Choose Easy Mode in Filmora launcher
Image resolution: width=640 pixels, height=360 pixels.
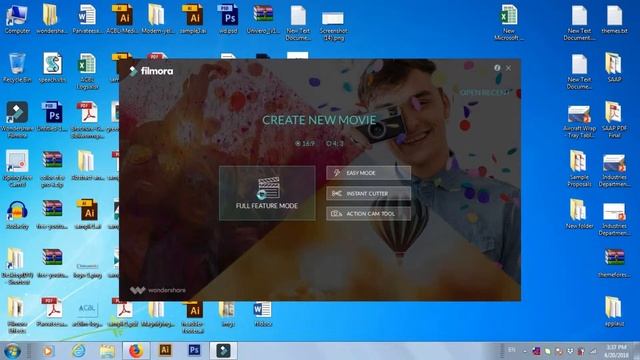pyautogui.click(x=369, y=173)
